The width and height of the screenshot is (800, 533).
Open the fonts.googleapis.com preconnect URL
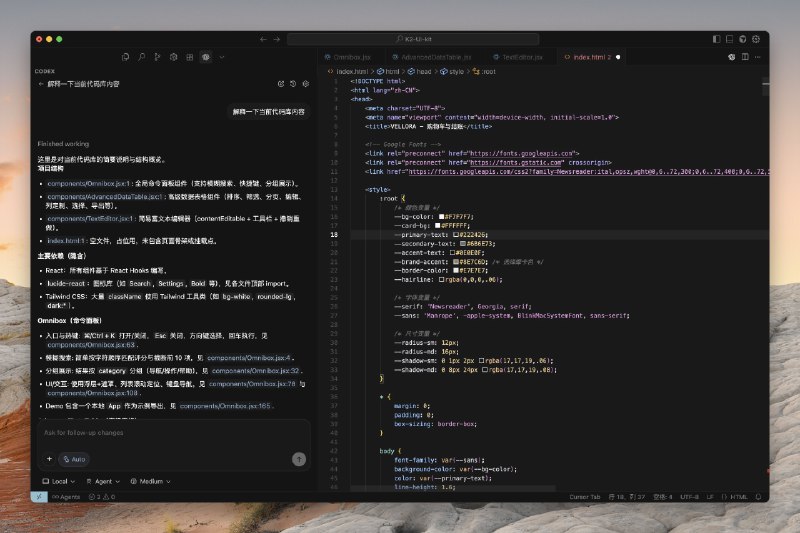click(x=522, y=154)
